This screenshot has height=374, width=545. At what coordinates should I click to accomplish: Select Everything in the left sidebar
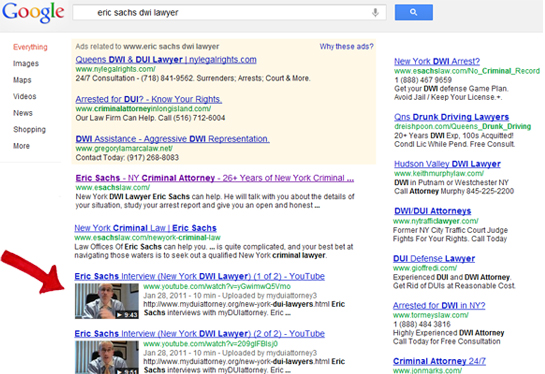(30, 47)
